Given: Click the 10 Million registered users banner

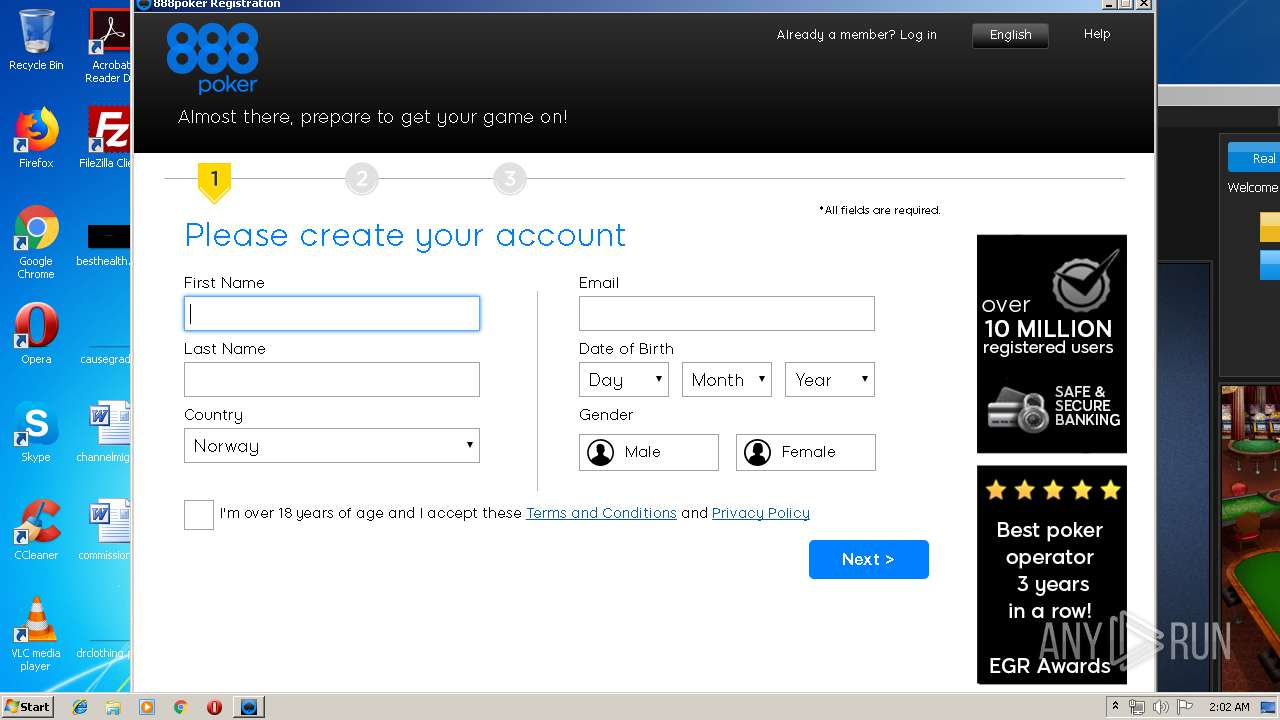Looking at the screenshot, I should point(1052,344).
